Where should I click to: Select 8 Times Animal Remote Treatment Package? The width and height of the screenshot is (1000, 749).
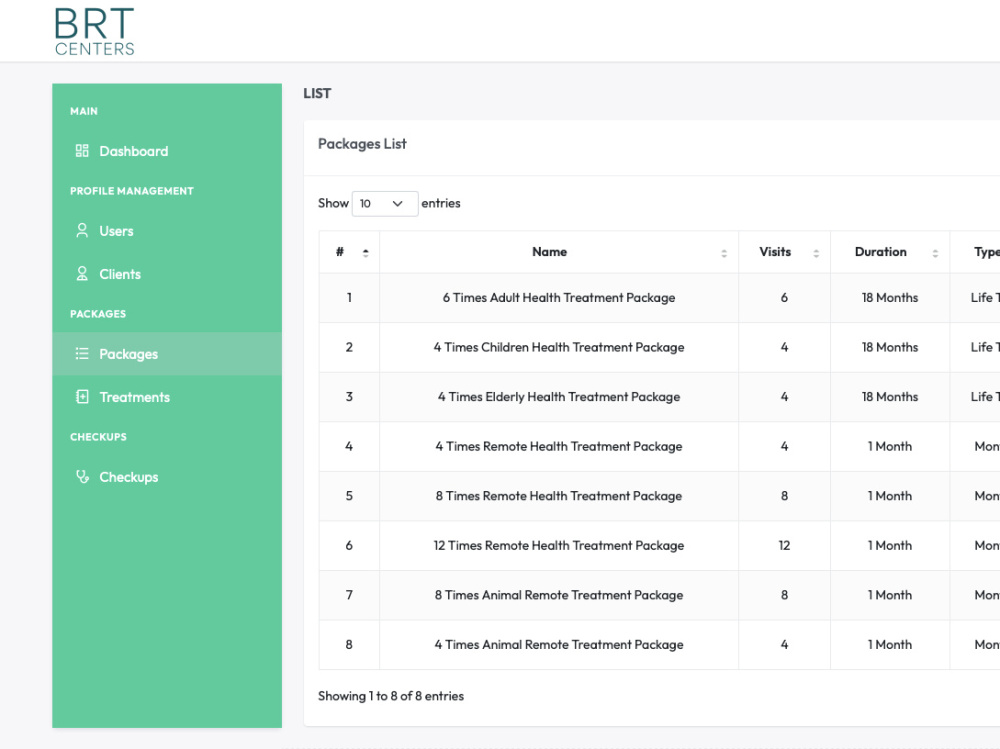[x=559, y=595]
